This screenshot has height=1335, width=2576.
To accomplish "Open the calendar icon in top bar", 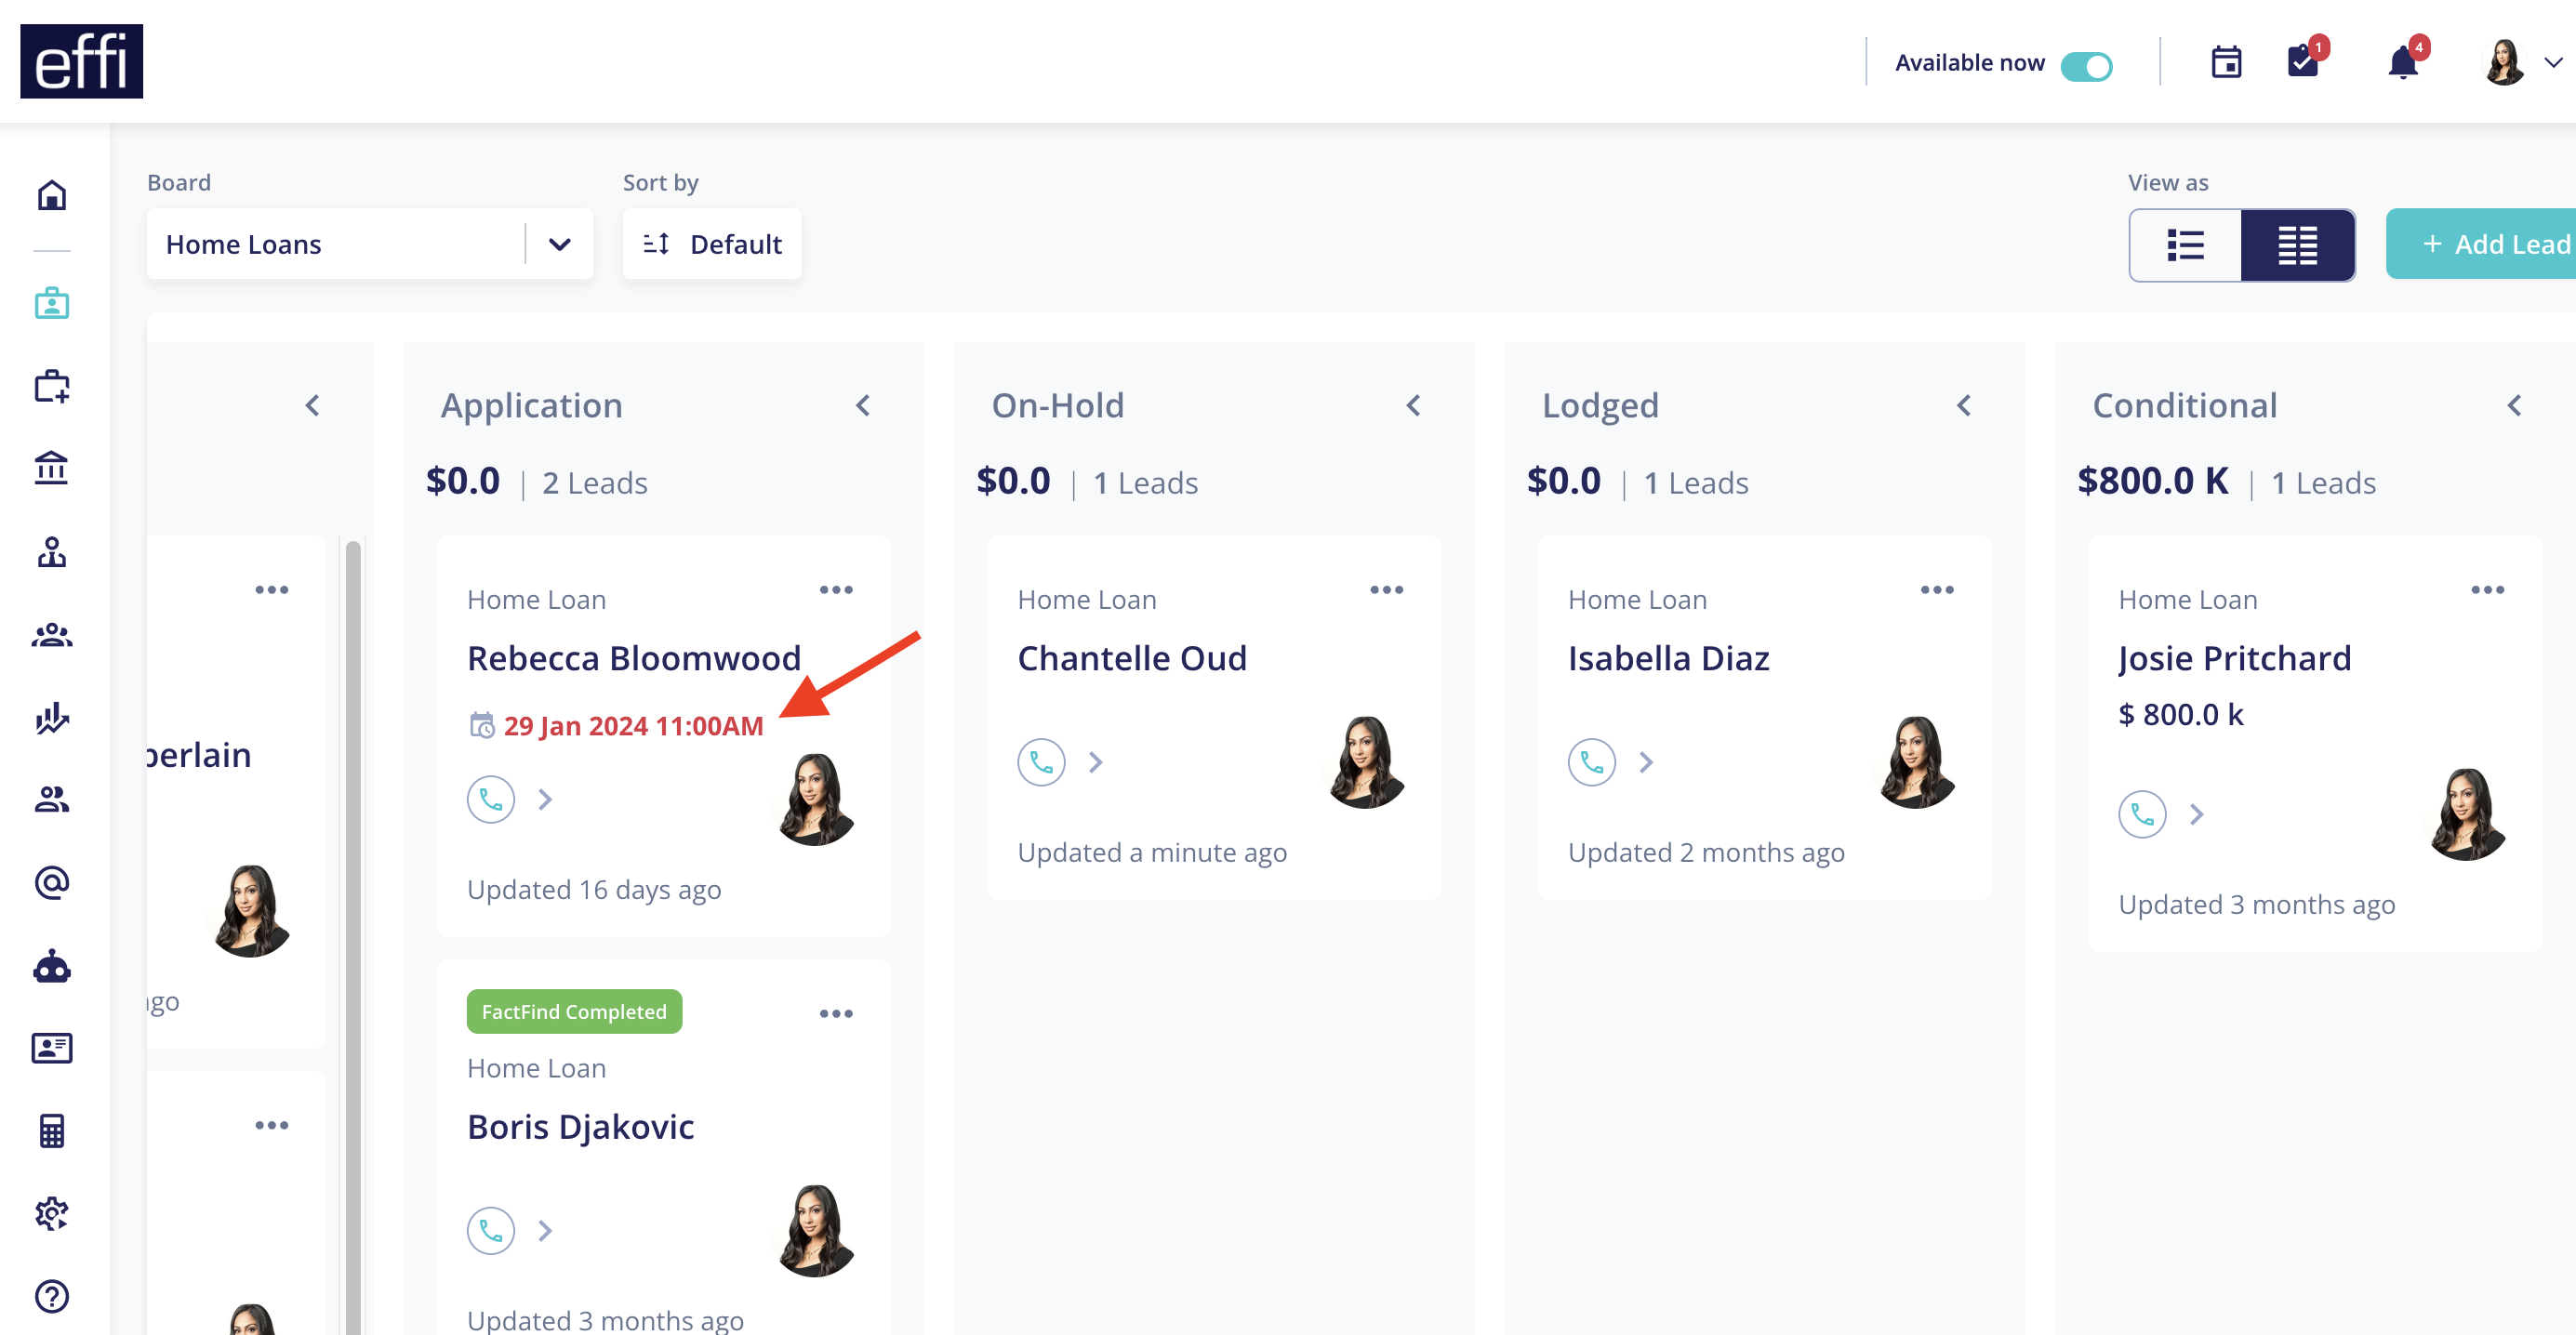I will pos(2226,62).
